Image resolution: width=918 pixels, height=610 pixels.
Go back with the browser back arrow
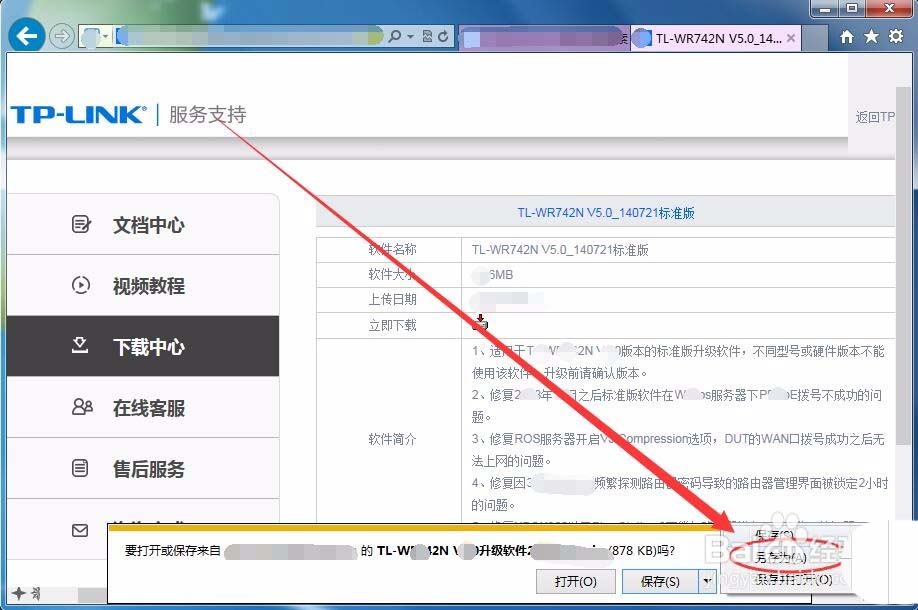tap(27, 36)
